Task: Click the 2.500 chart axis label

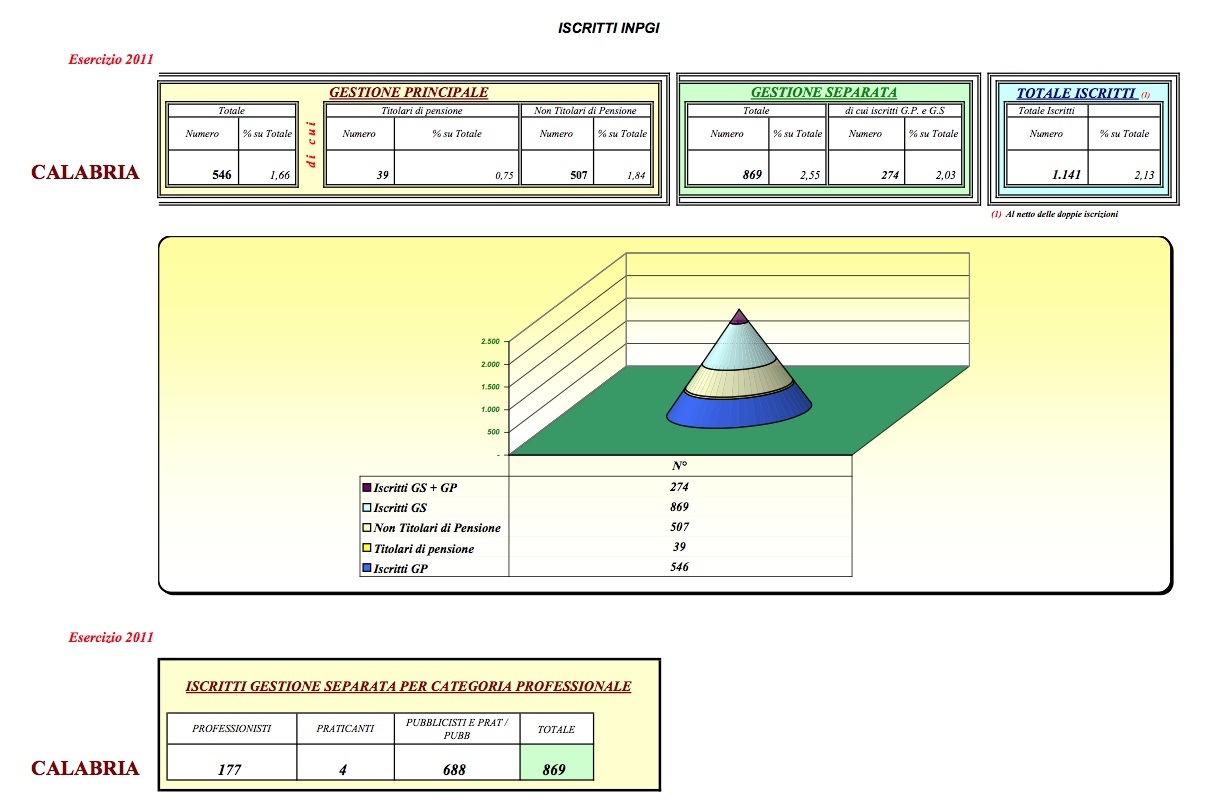Action: (x=490, y=341)
